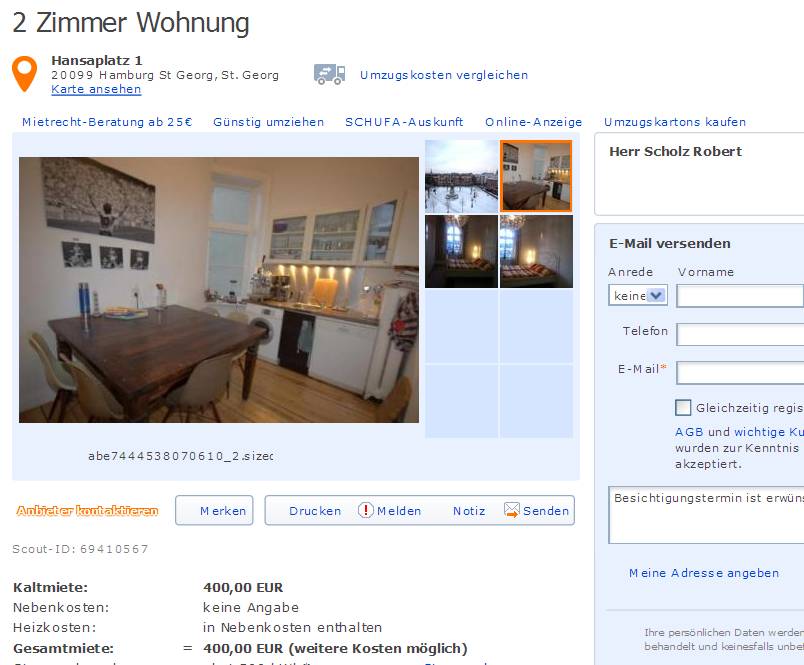Click the Senden envelope icon
Screen dimensions: 804x665
pos(512,510)
